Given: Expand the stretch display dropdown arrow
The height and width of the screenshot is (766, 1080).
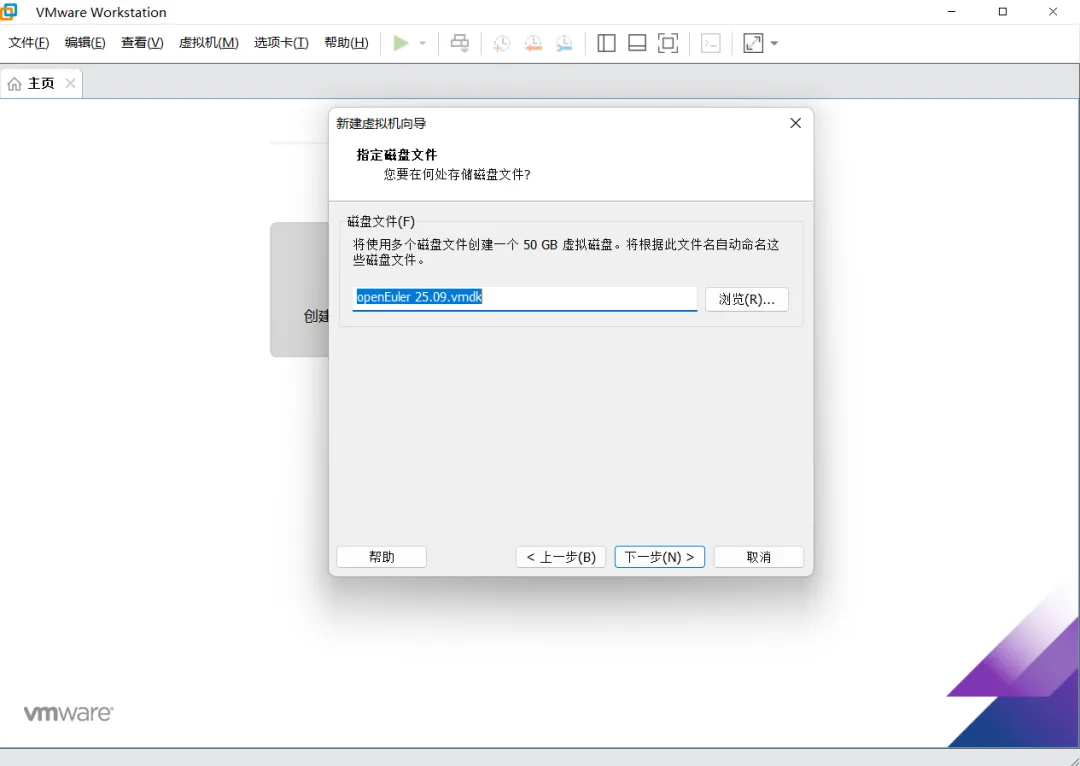Looking at the screenshot, I should pos(774,43).
